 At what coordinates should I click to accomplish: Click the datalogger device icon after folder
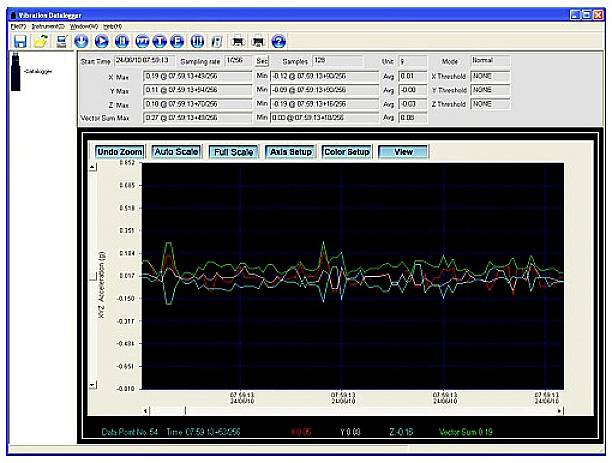pos(61,41)
